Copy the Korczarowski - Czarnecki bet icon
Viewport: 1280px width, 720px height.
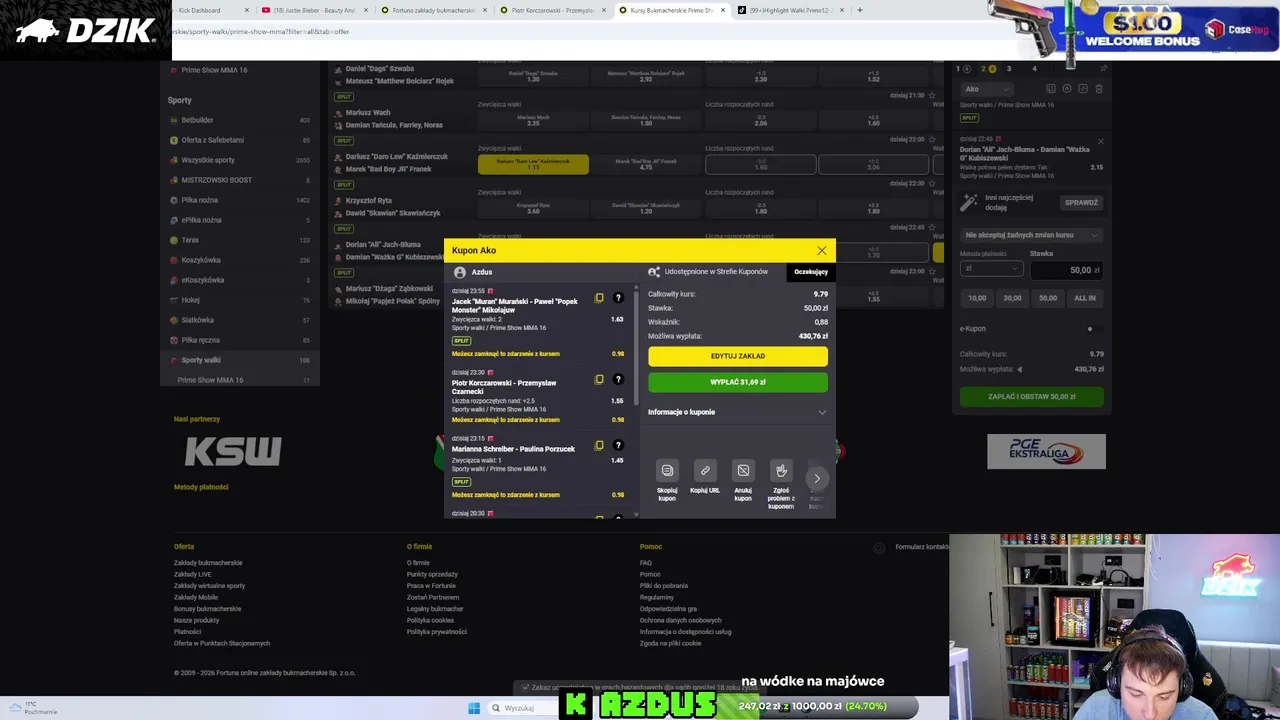[x=599, y=379]
